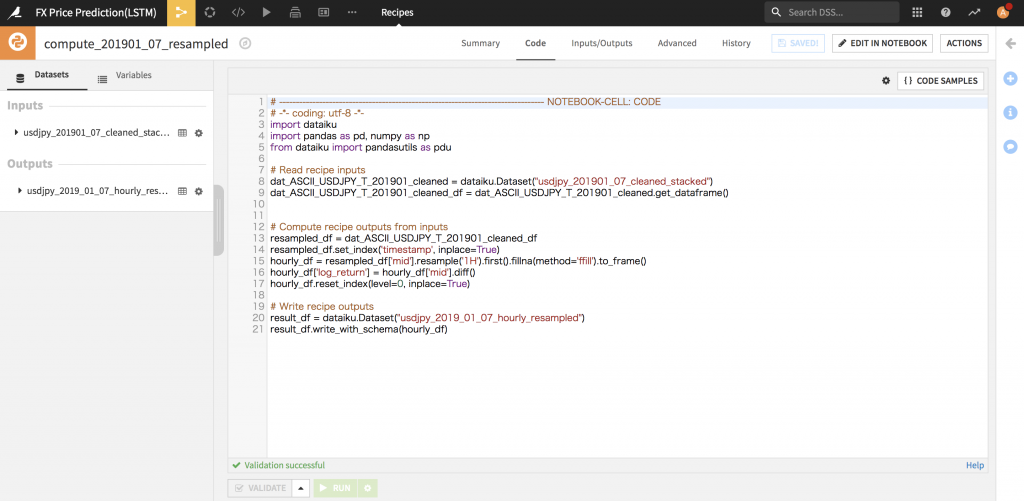Click the Inputs section heading
The image size is (1024, 501).
[x=25, y=106]
